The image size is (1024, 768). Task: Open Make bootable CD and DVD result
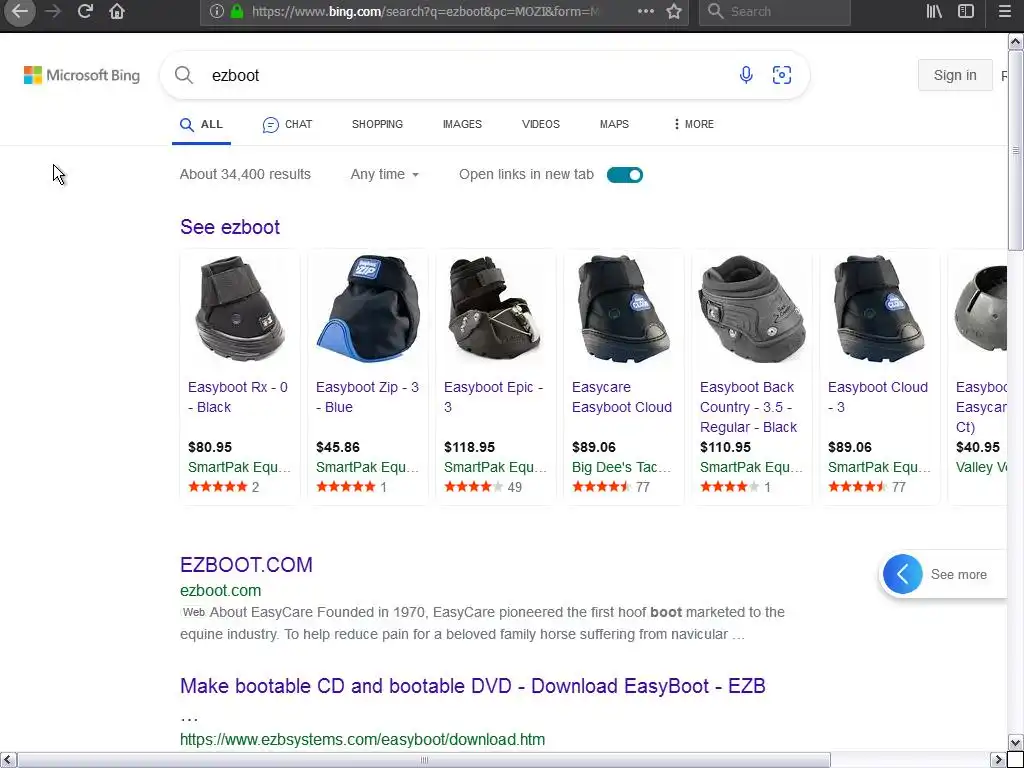click(473, 686)
